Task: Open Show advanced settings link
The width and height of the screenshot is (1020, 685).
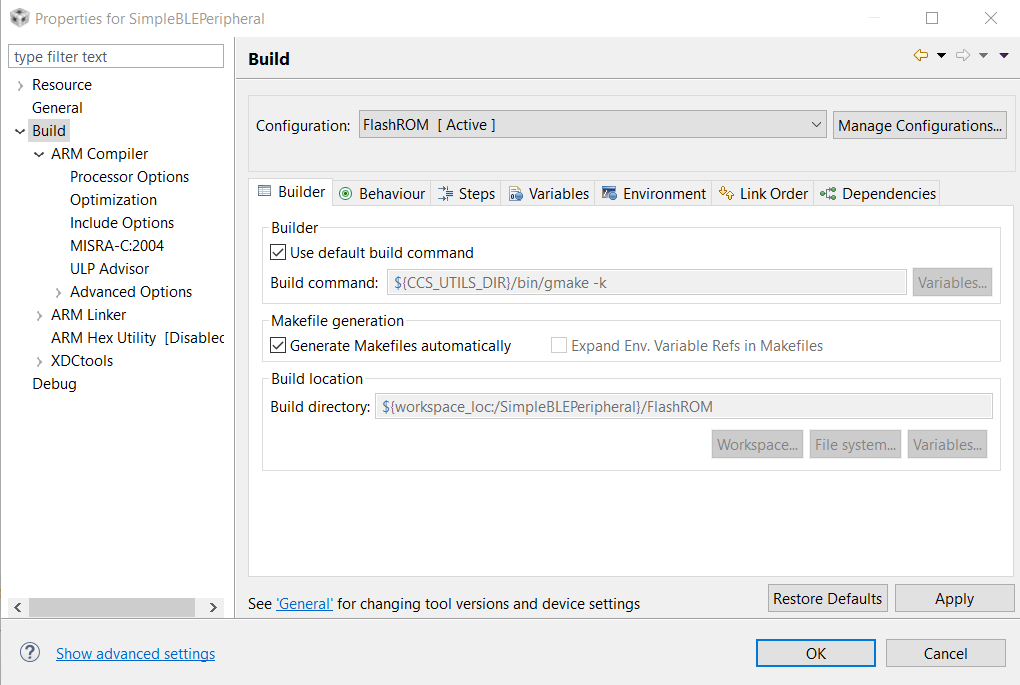Action: coord(135,654)
